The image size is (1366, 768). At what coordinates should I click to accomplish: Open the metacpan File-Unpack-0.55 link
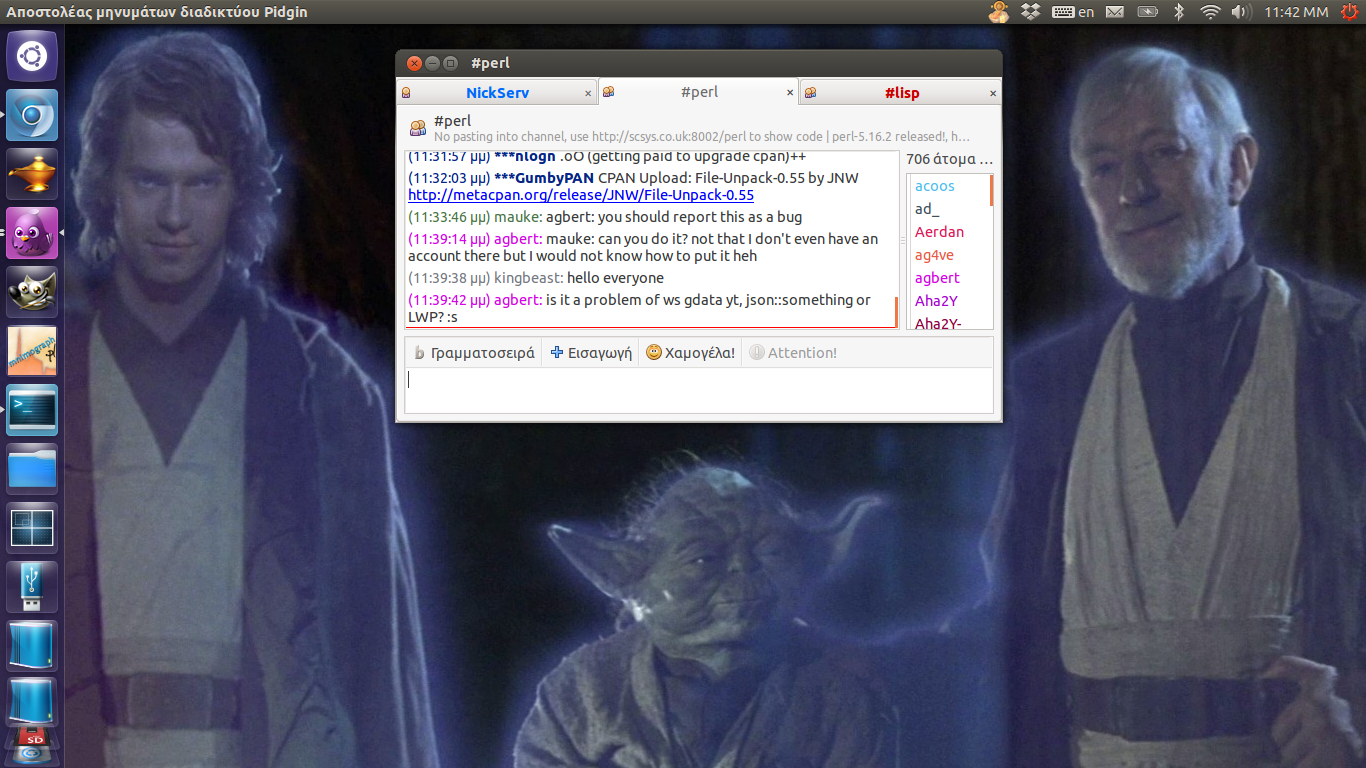tap(581, 195)
